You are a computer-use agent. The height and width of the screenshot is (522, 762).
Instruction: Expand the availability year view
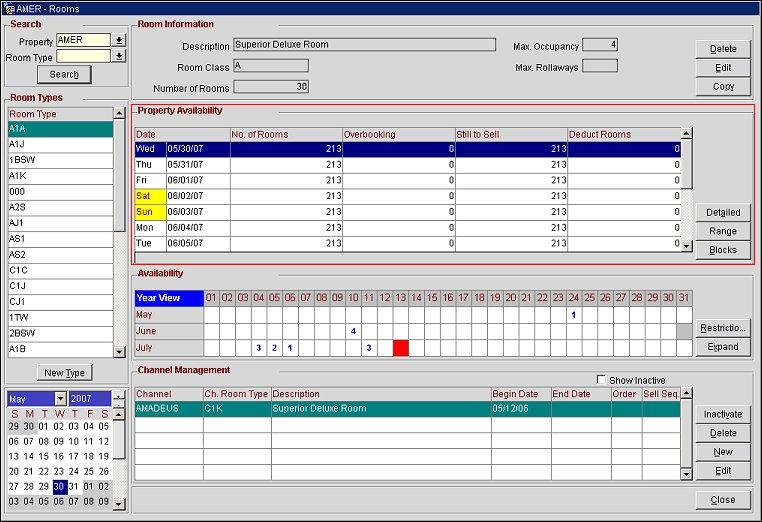[723, 347]
